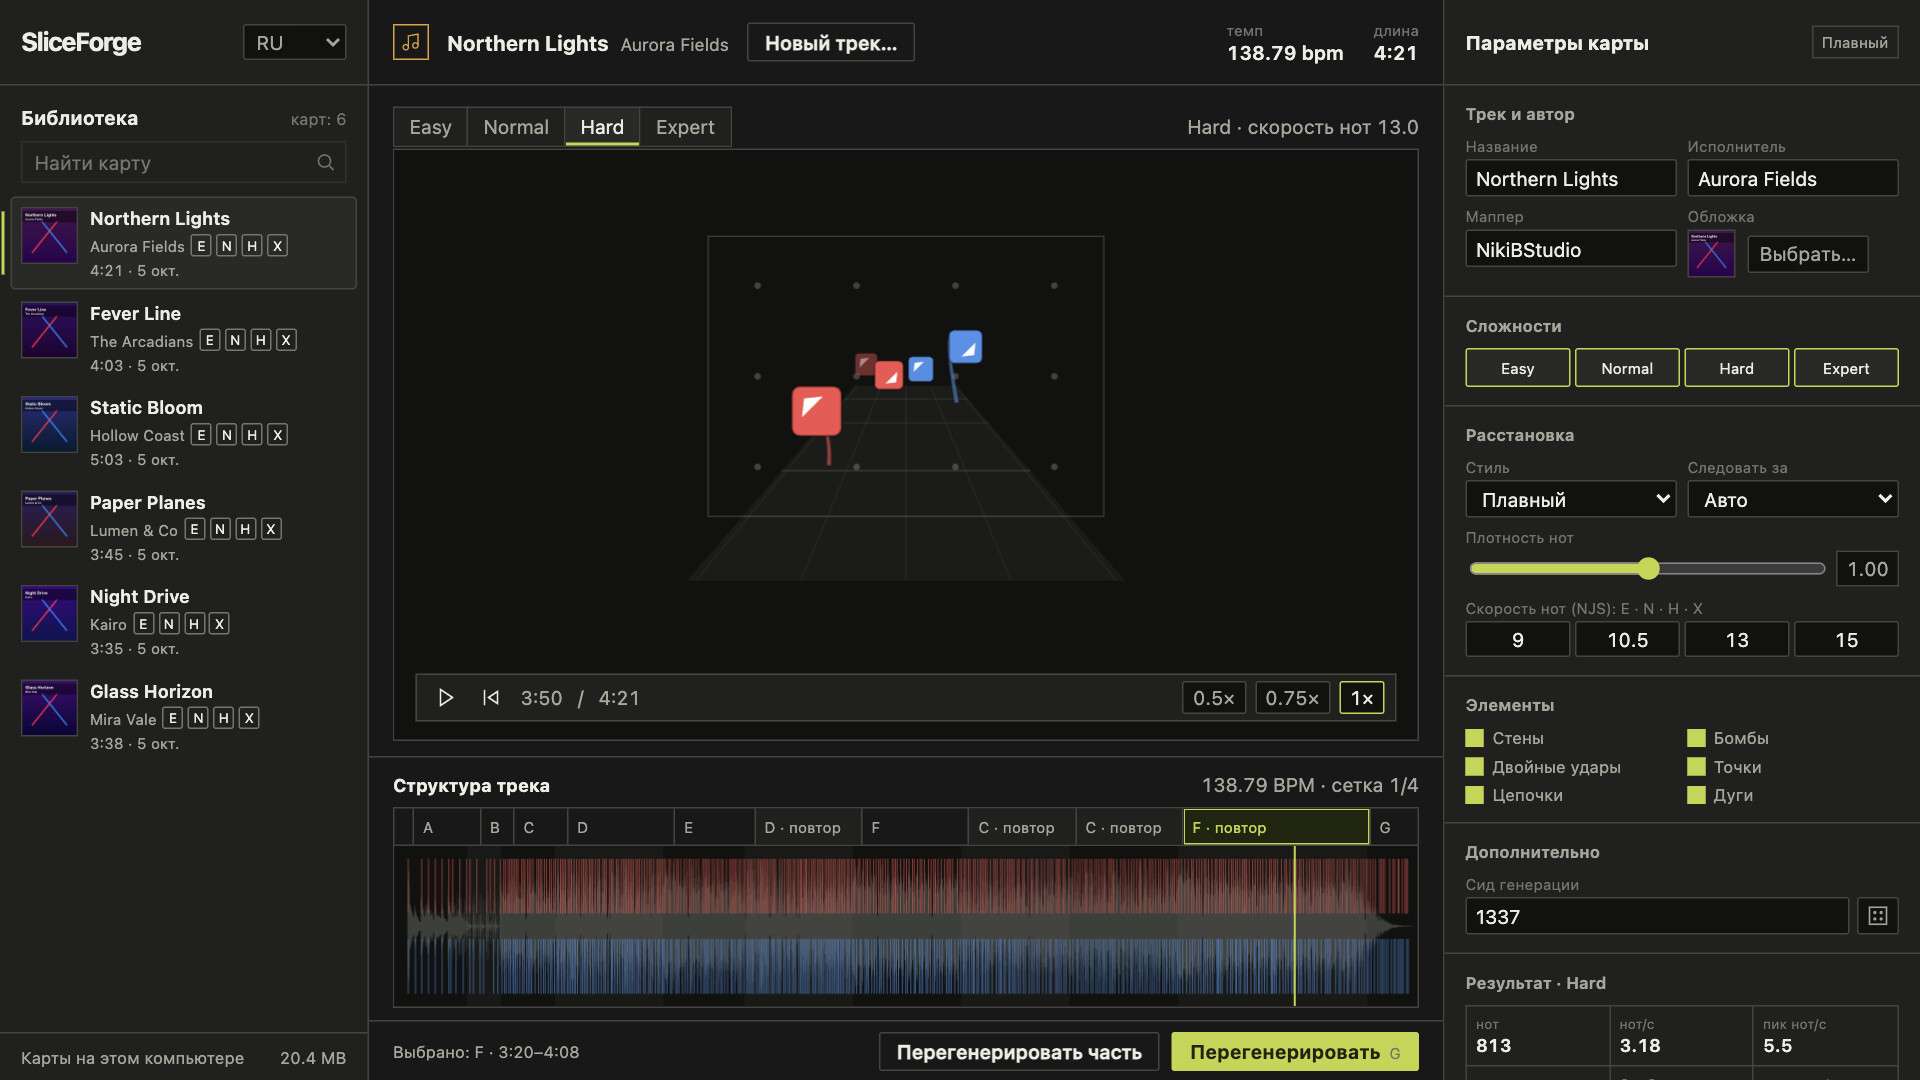Toggle the Точки checkbox
This screenshot has height=1080, width=1920.
[x=1696, y=767]
